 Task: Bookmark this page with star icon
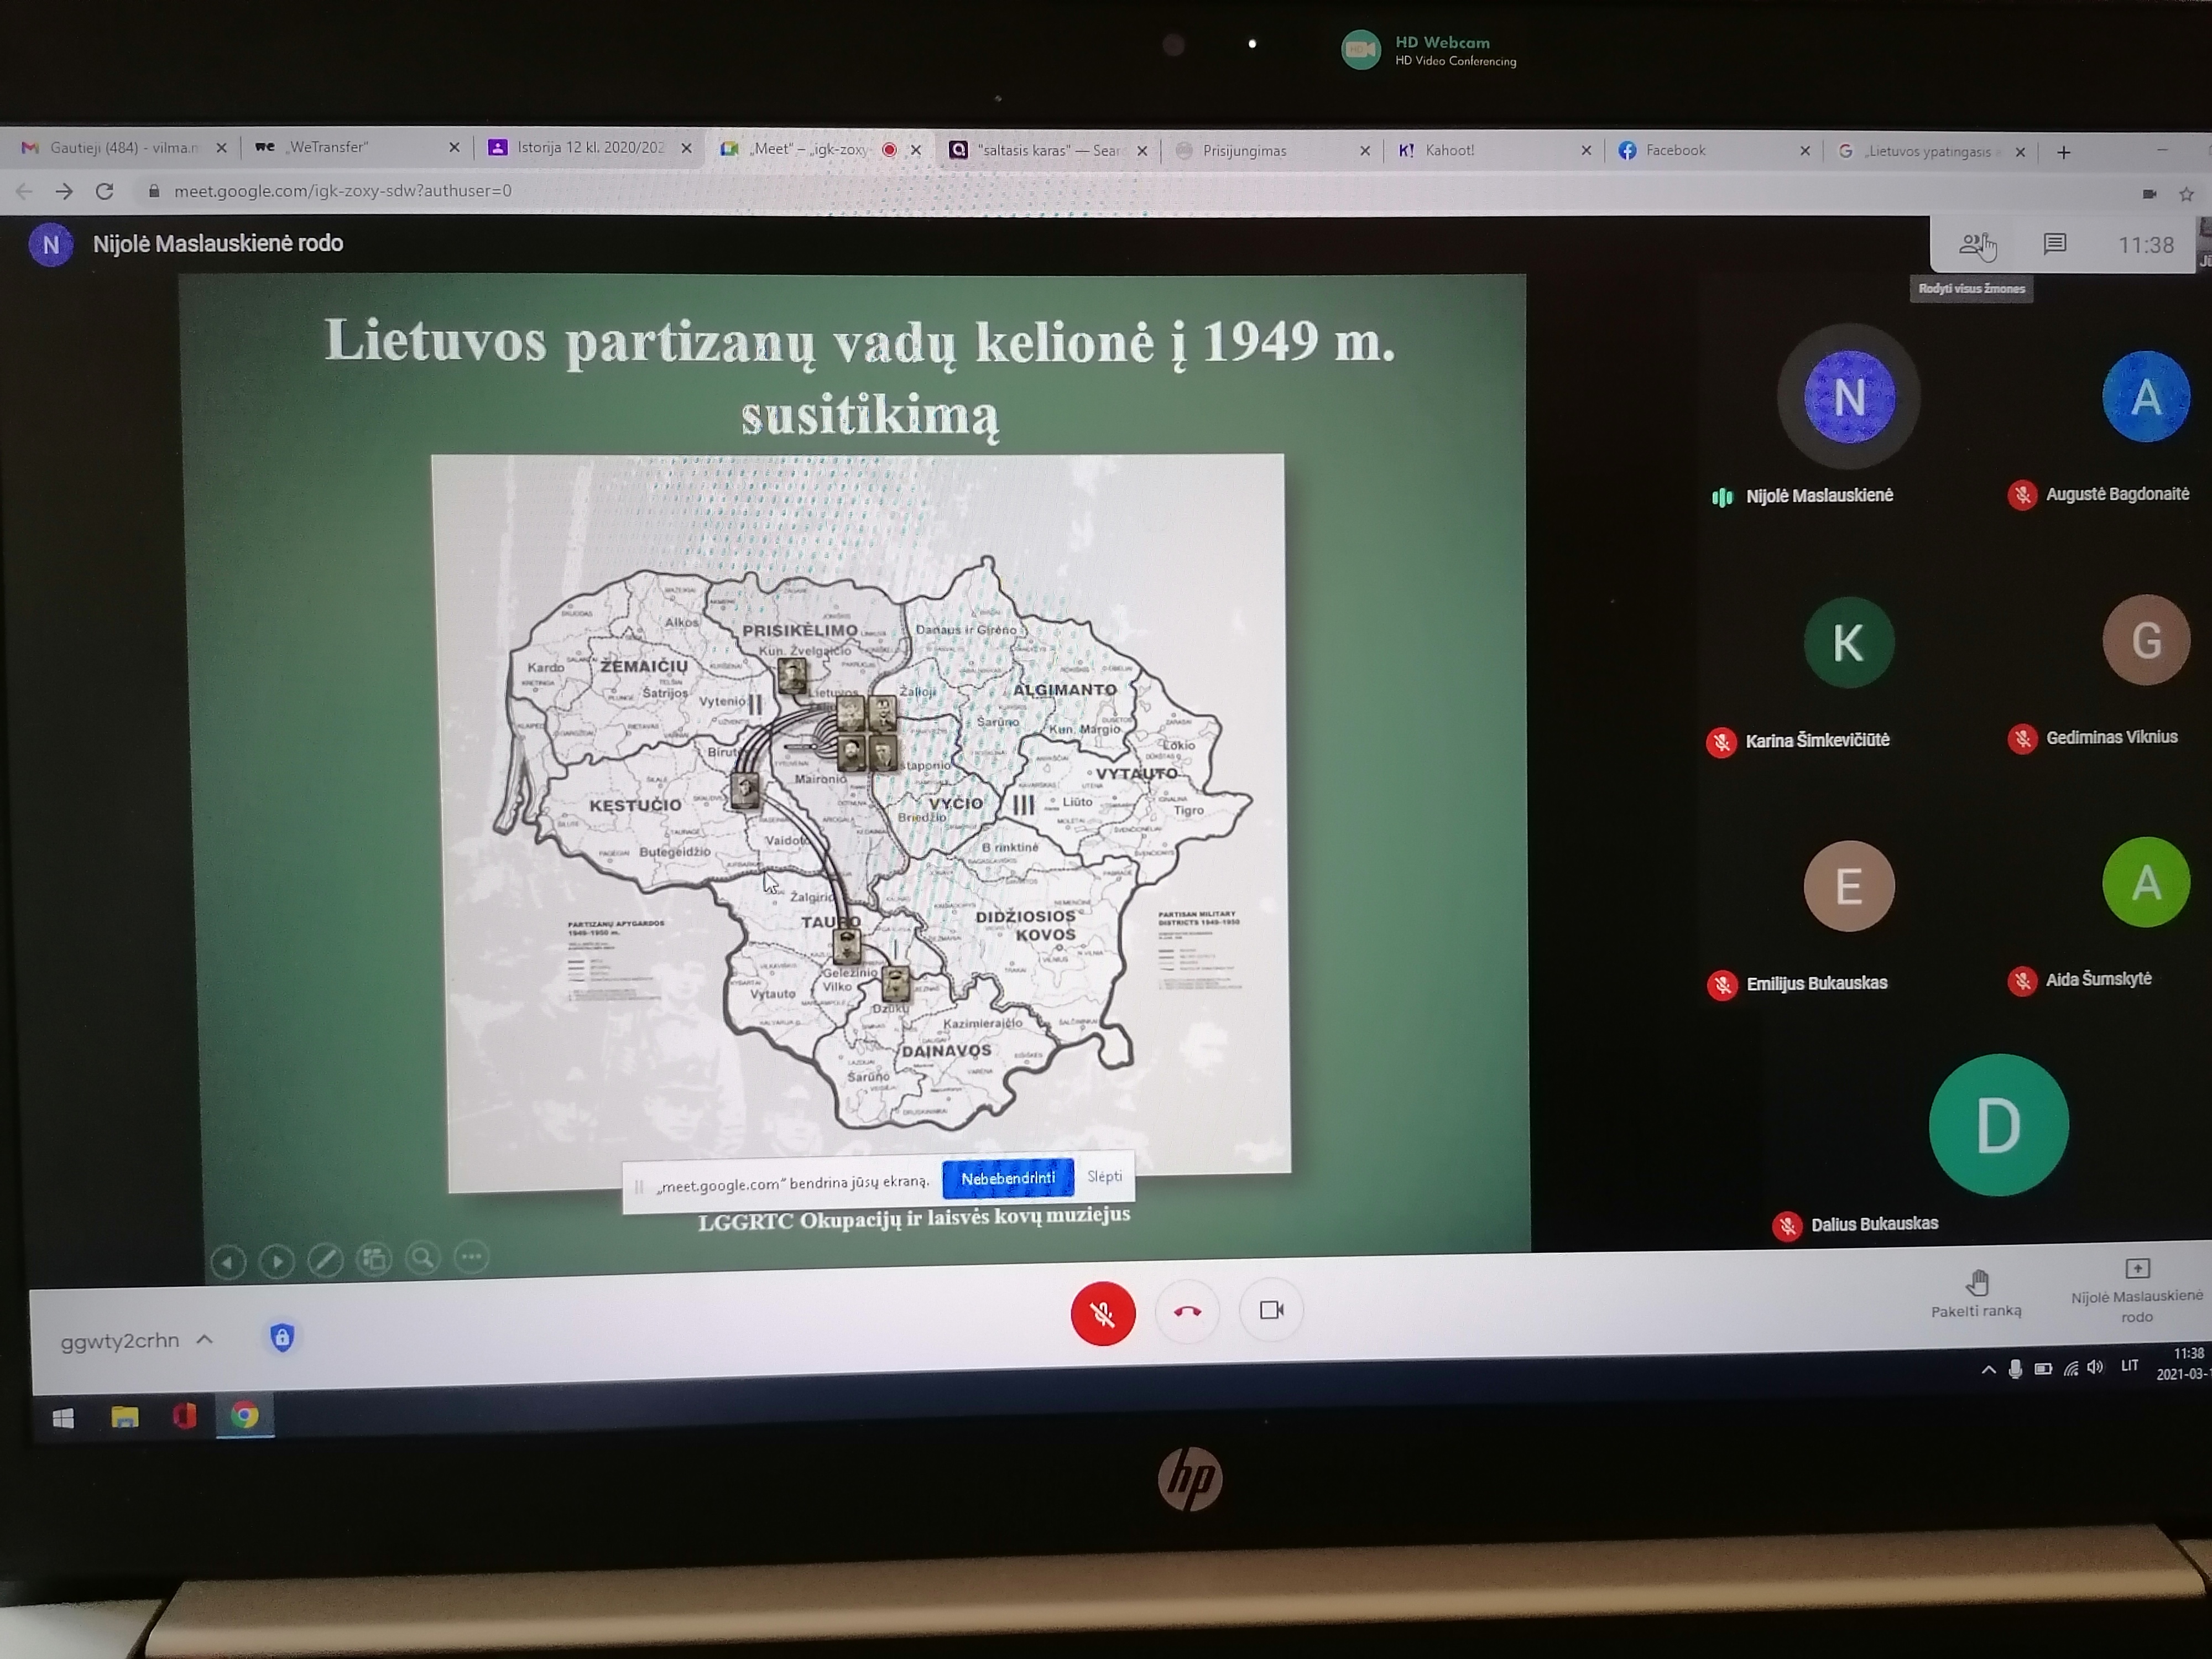2187,194
